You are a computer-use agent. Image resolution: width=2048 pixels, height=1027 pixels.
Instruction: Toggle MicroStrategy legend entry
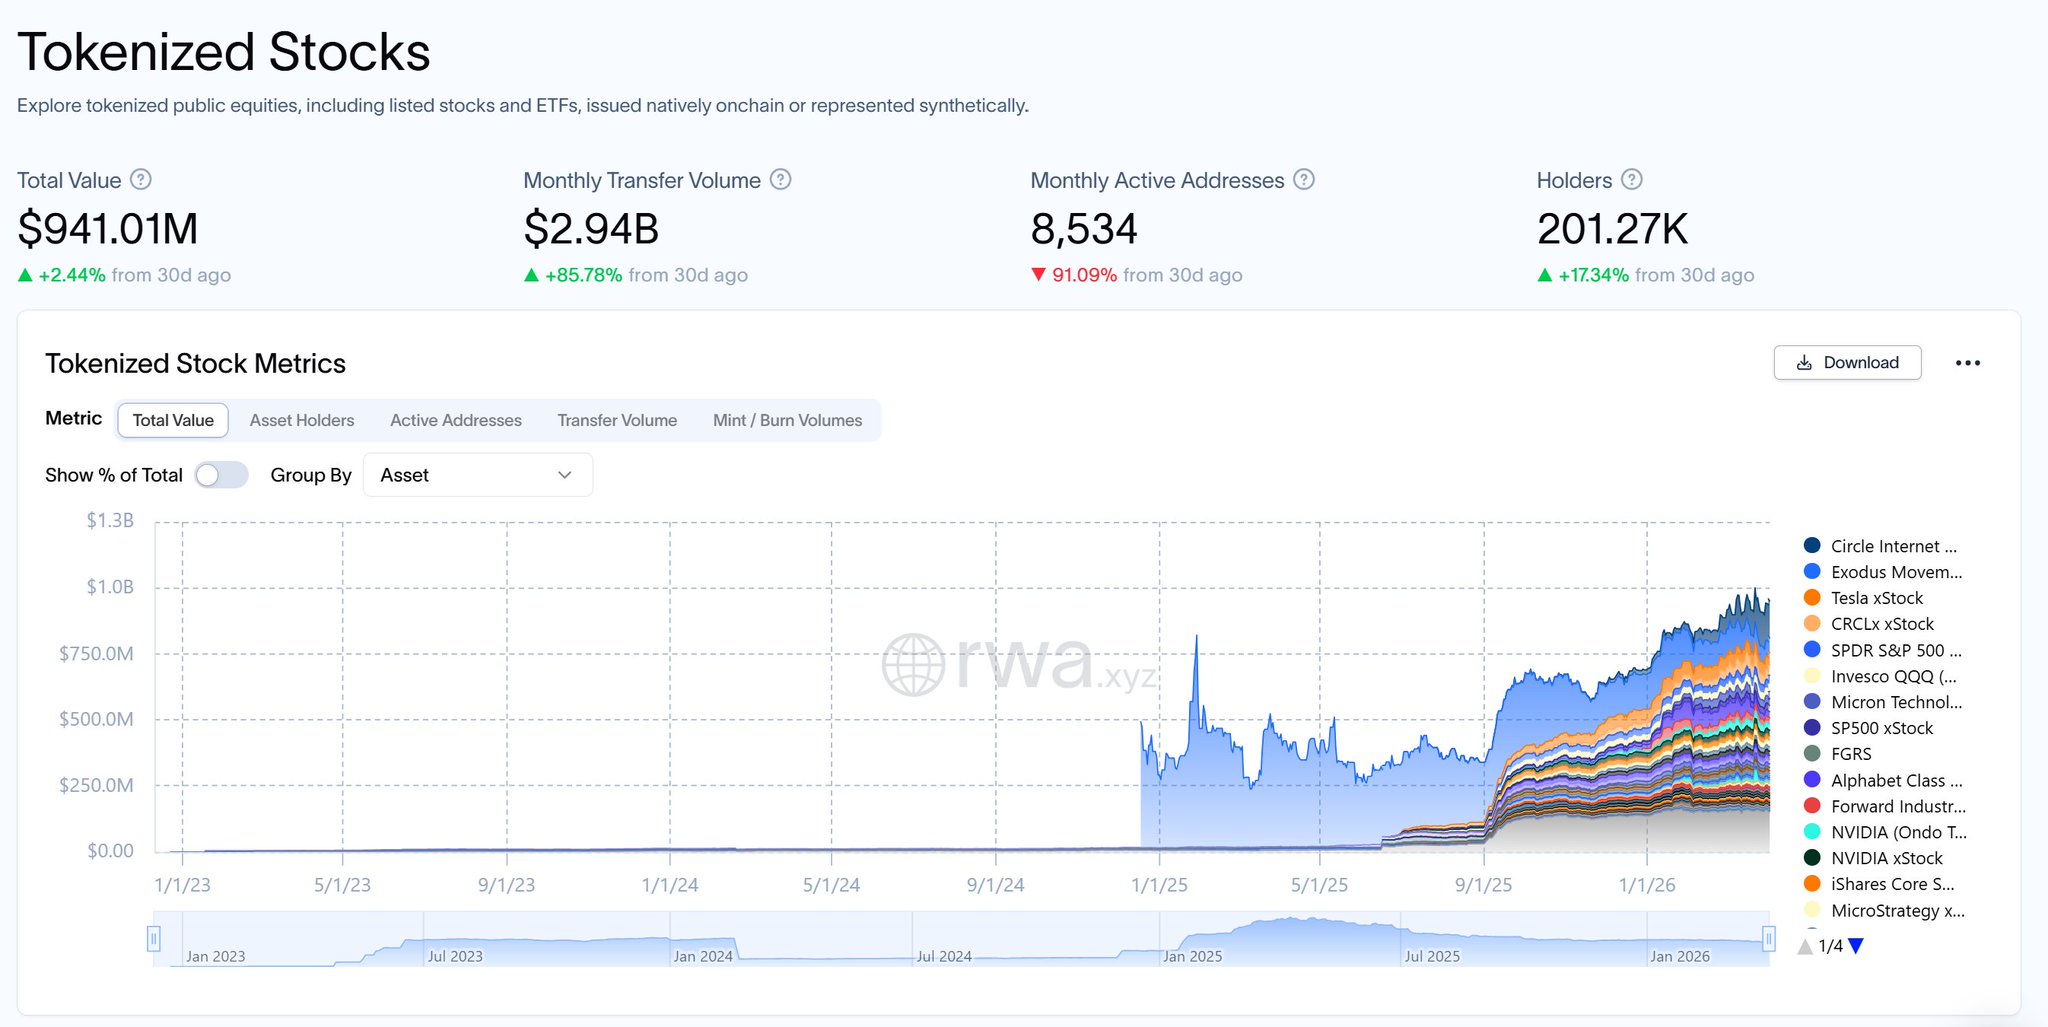pos(1885,910)
